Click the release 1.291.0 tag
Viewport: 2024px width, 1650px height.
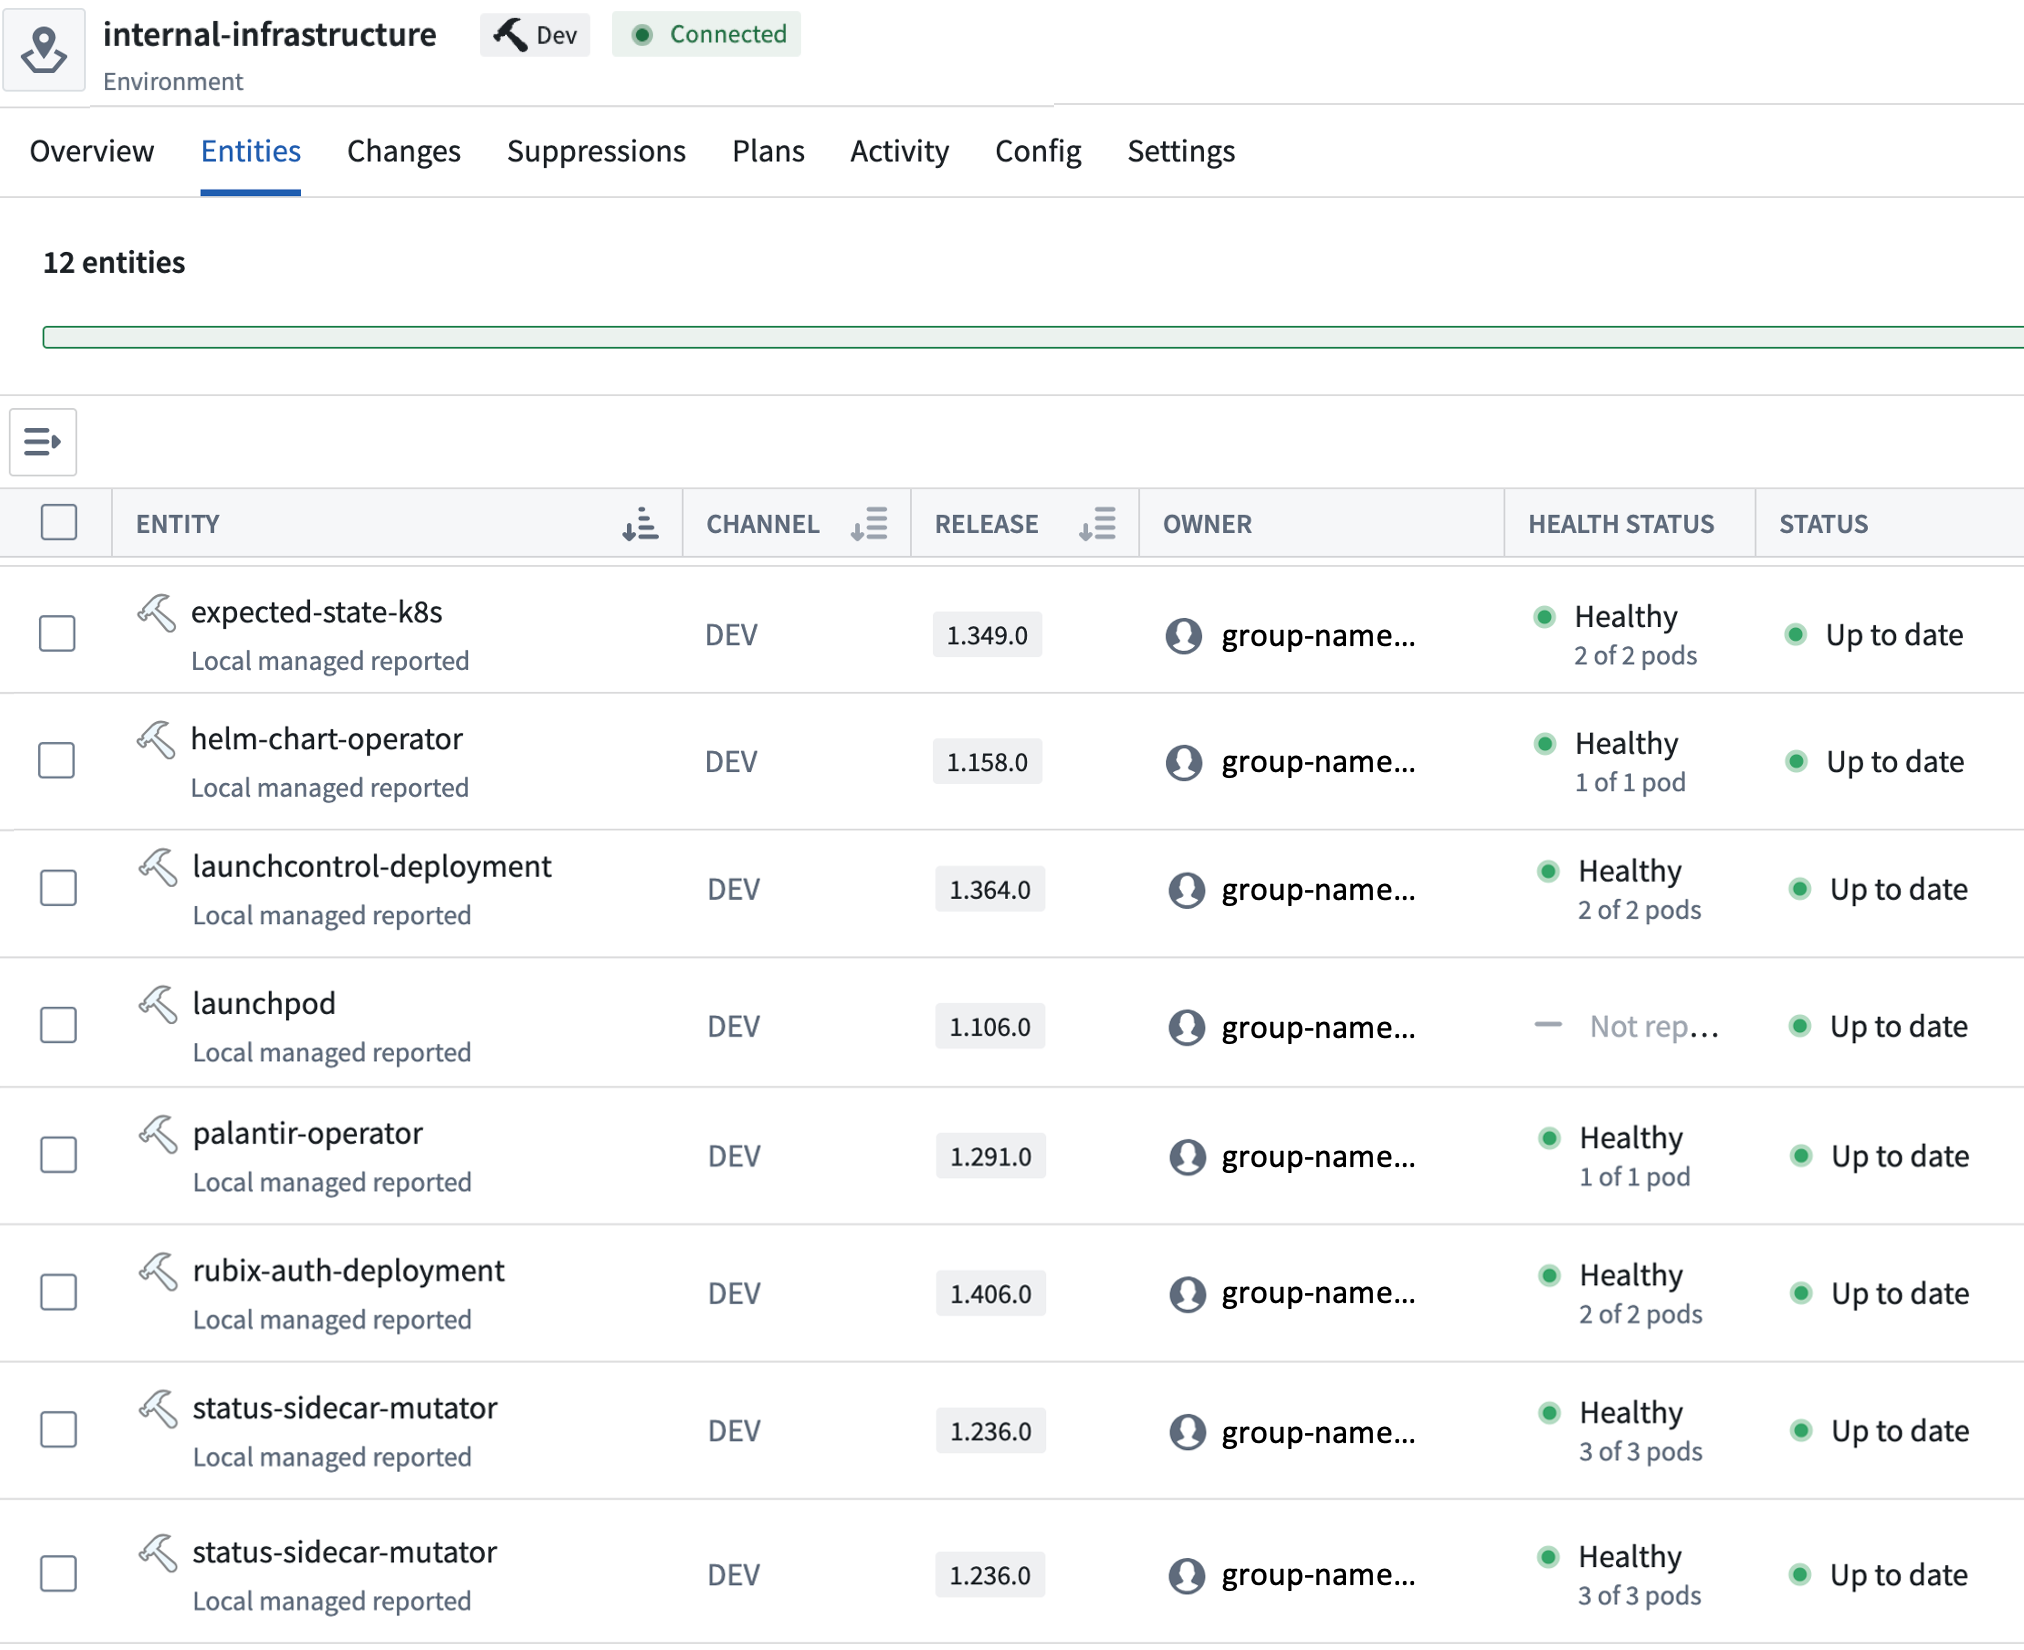point(991,1156)
